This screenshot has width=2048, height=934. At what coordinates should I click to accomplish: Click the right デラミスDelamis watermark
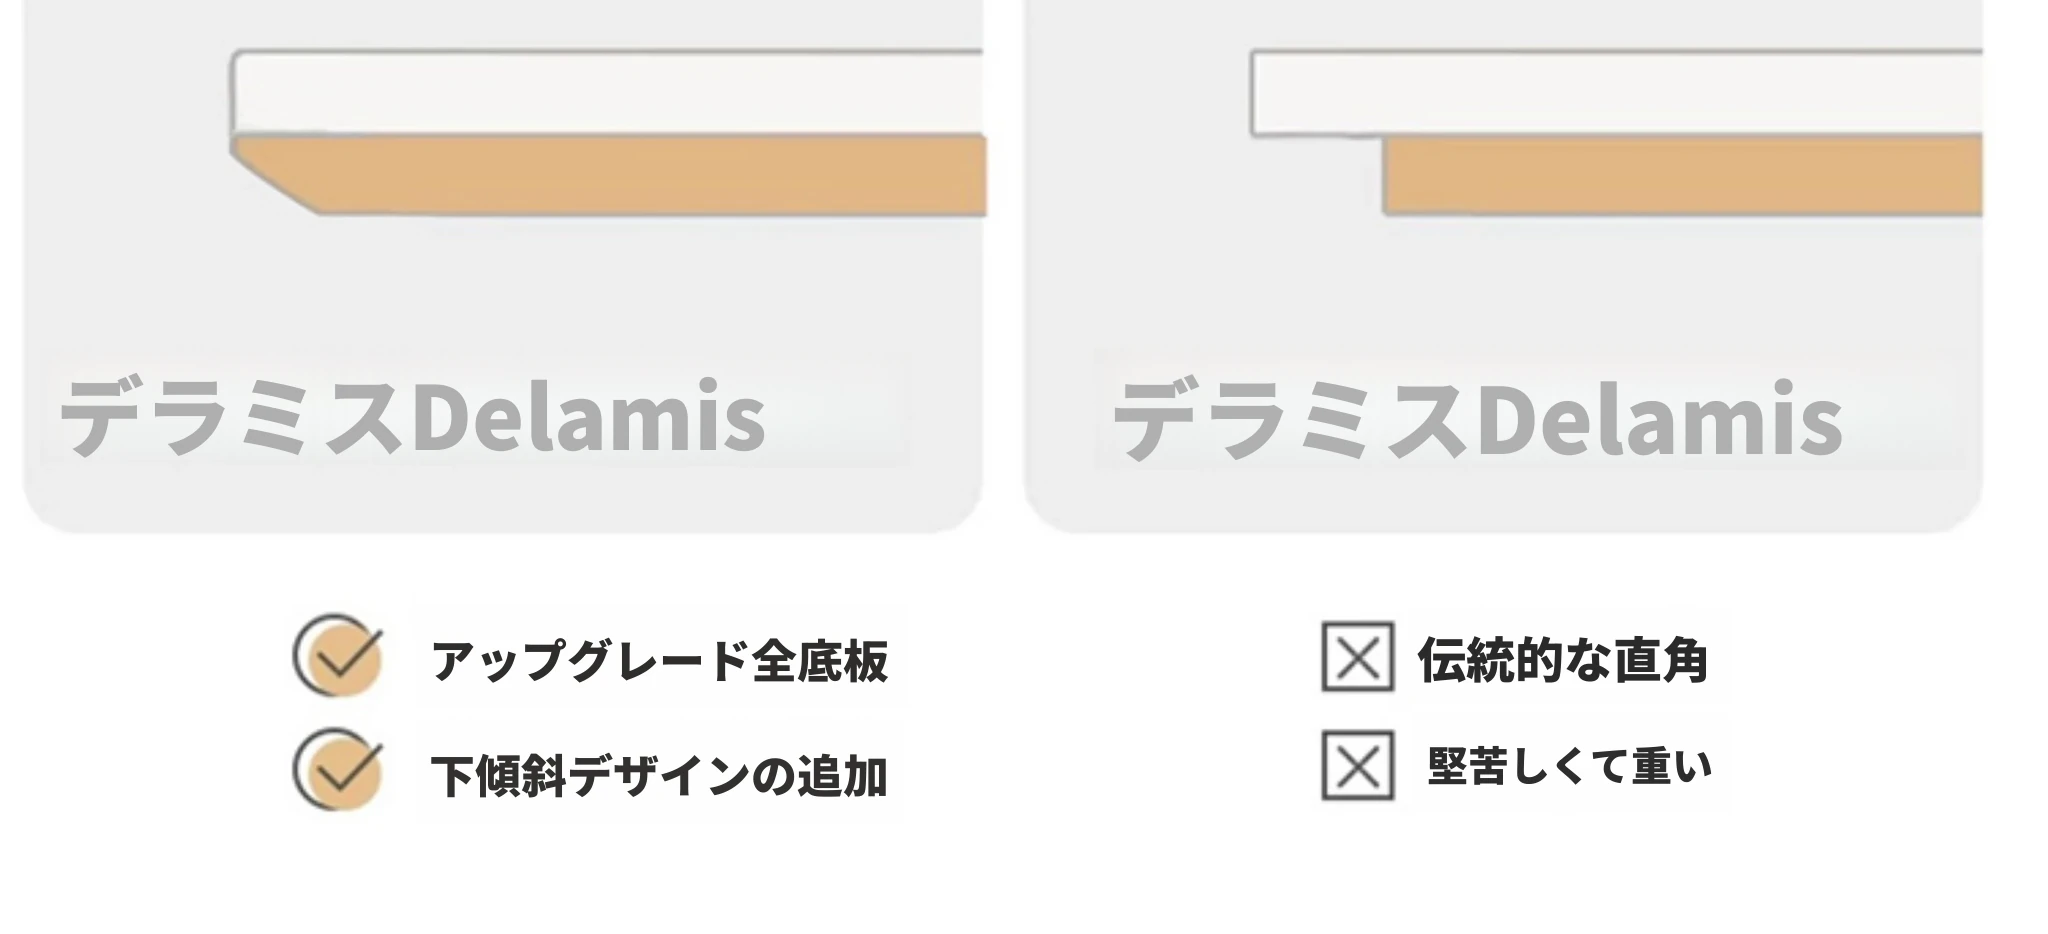[x=1477, y=419]
